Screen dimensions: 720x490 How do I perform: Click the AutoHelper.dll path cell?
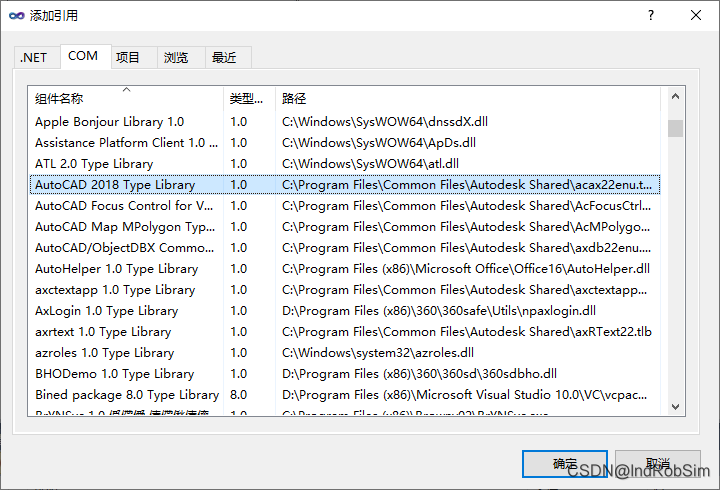466,269
